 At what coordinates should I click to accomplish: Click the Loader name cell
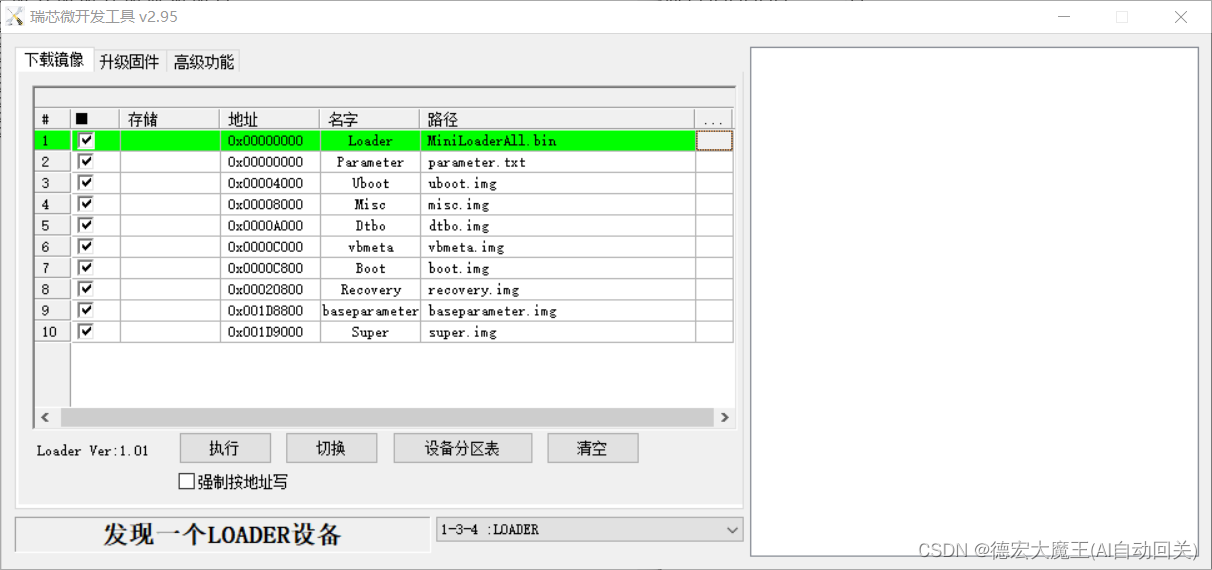370,141
